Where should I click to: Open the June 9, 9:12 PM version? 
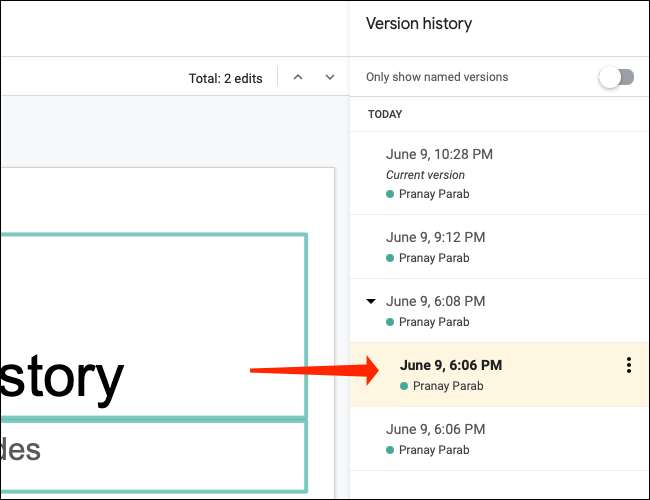[435, 237]
